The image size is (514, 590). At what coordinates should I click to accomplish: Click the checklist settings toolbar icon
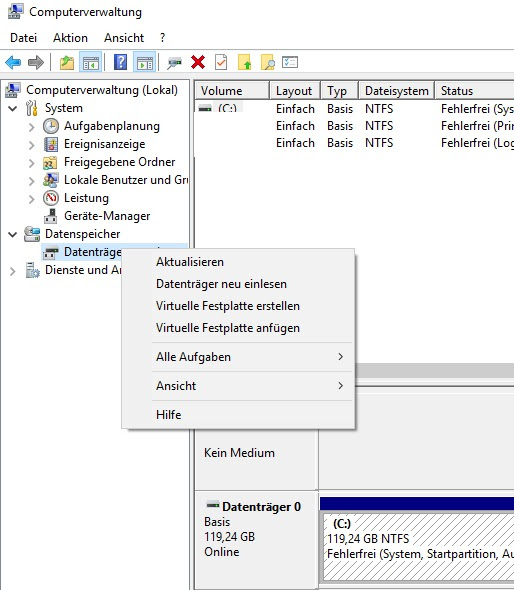tap(290, 62)
